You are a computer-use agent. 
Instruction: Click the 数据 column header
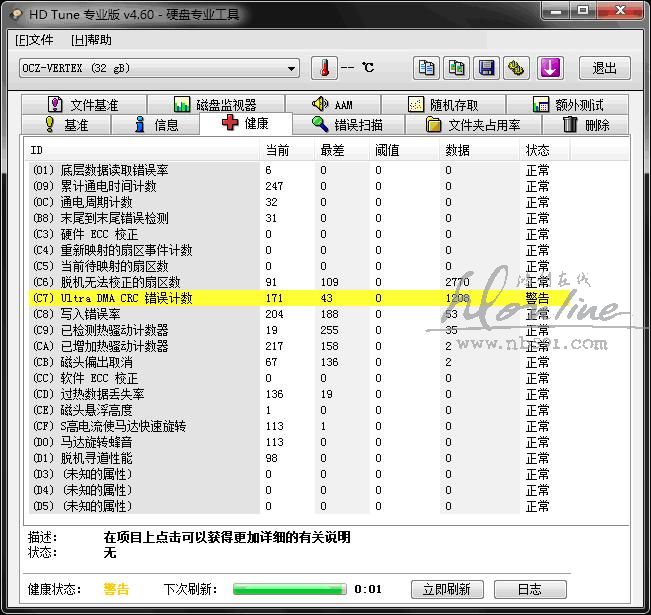click(480, 150)
